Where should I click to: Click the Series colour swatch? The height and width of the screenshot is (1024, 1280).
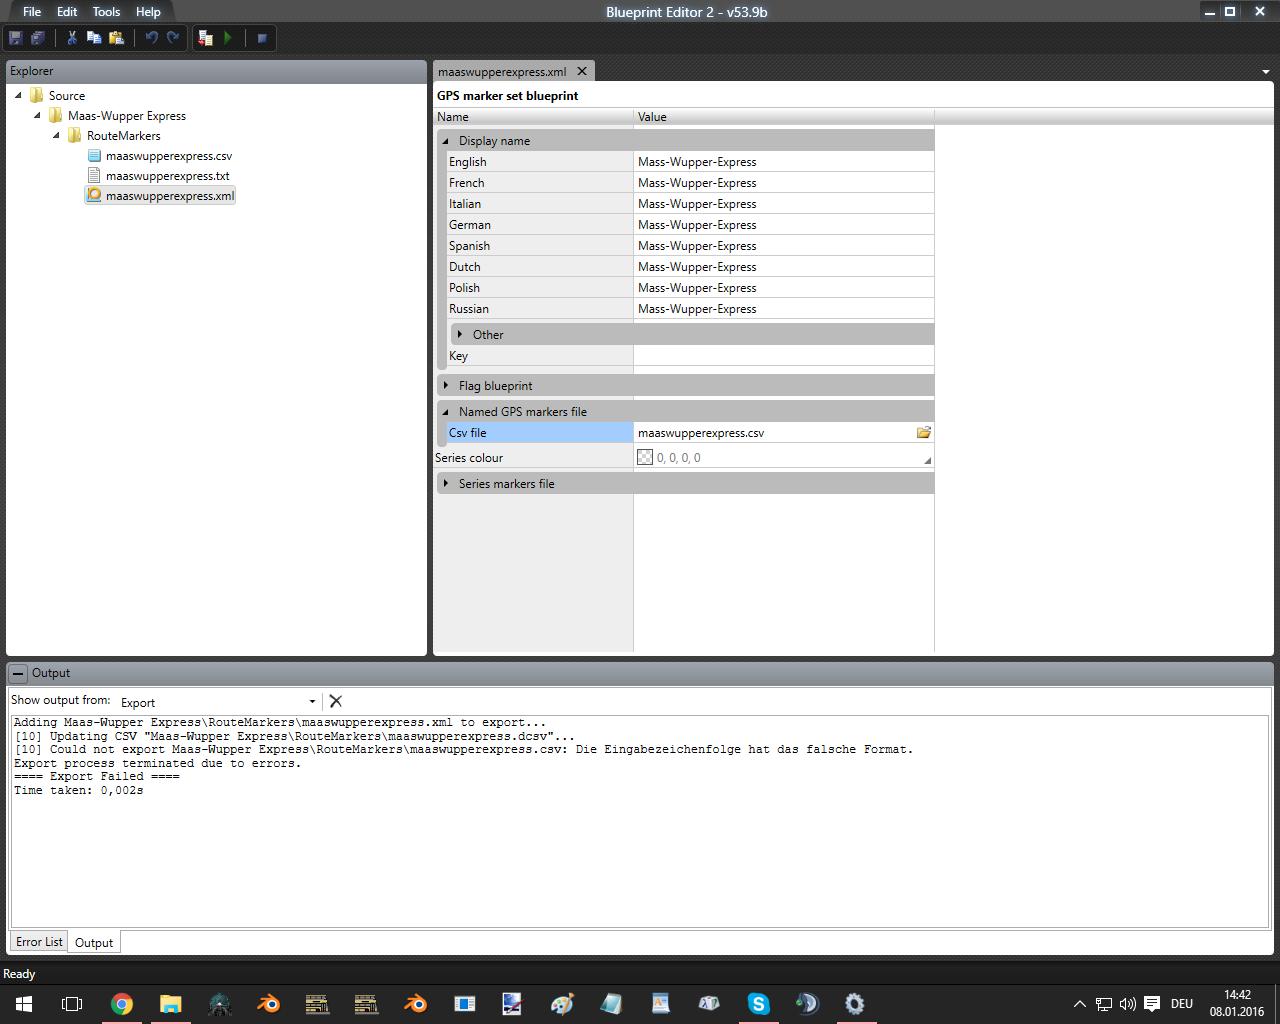pyautogui.click(x=645, y=458)
